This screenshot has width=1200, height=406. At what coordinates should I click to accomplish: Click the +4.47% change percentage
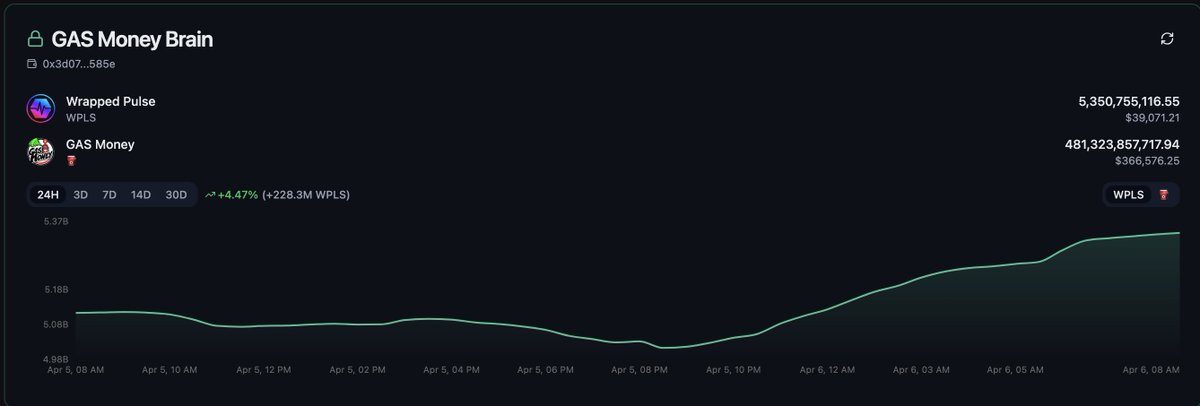(x=237, y=195)
